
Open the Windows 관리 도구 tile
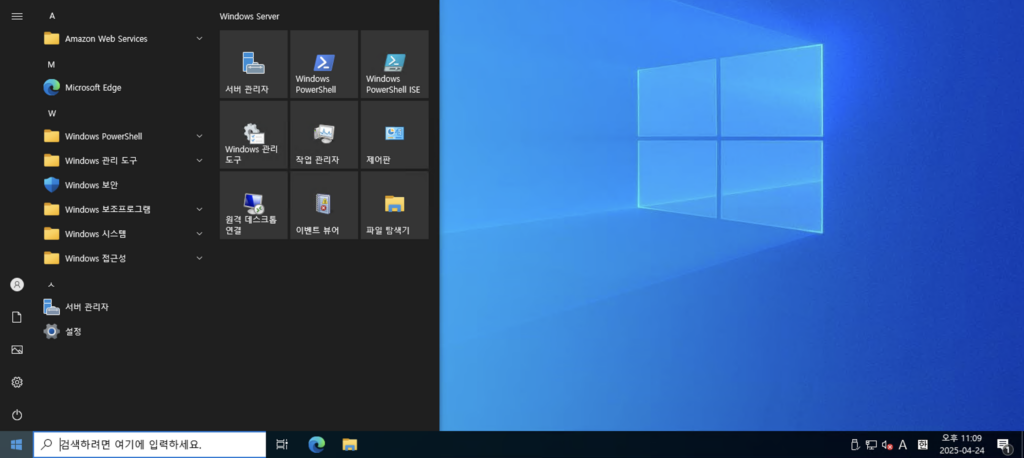(x=253, y=135)
